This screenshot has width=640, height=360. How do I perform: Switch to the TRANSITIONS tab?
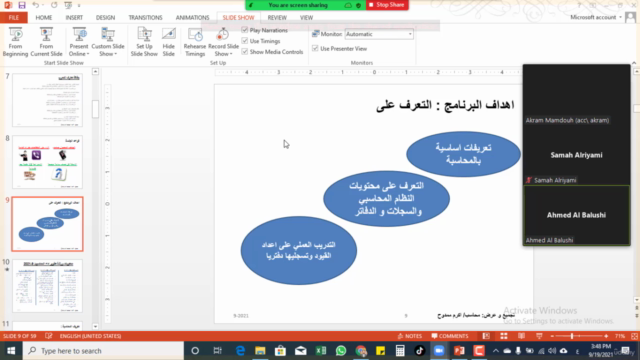(145, 18)
